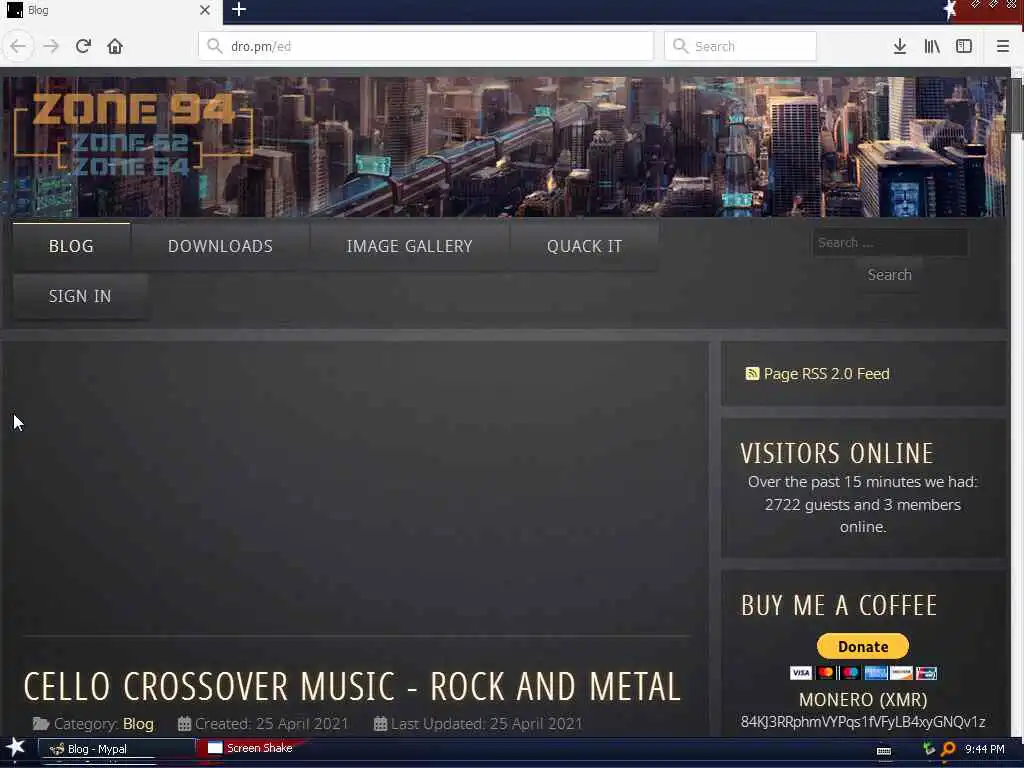Screen dimensions: 1024x768
Task: Switch to Screen Shake taskbar item
Action: point(250,748)
